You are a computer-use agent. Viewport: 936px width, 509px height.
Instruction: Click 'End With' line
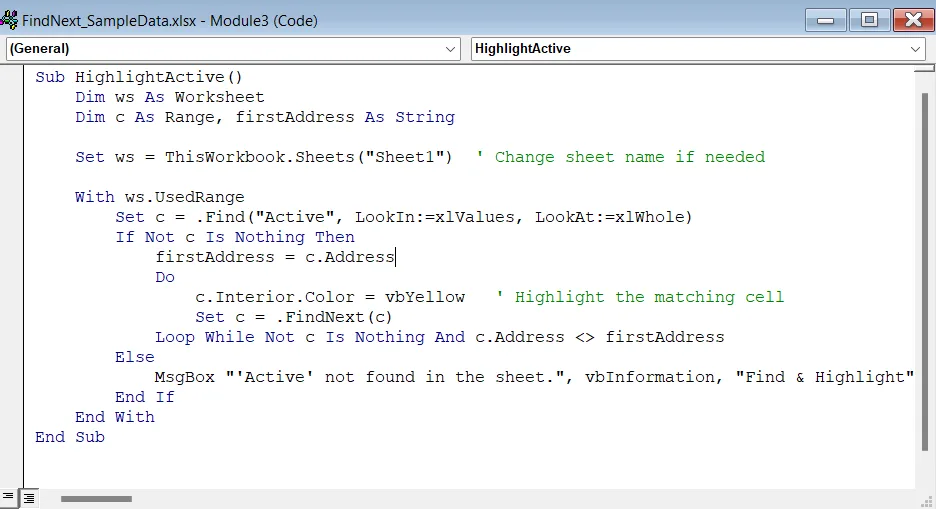click(115, 417)
